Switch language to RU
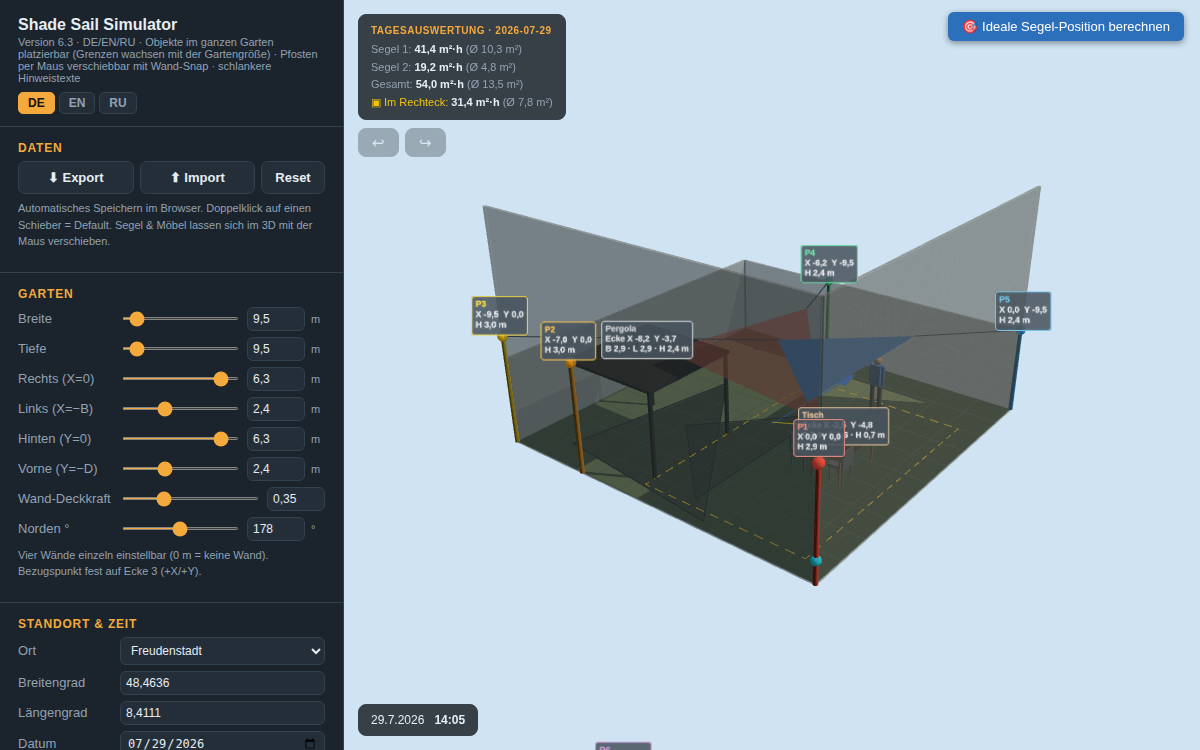Screen dimensions: 1200x750 coord(118,103)
